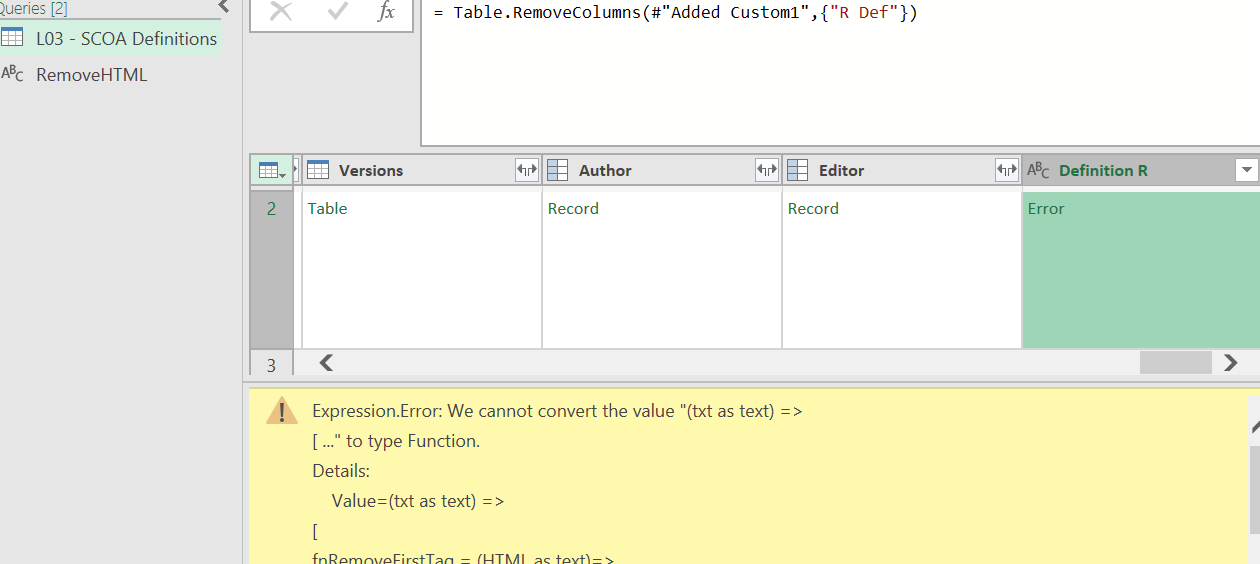Screen dimensions: 1260x564
Task: Click the fx insert step icon
Action: pyautogui.click(x=386, y=12)
